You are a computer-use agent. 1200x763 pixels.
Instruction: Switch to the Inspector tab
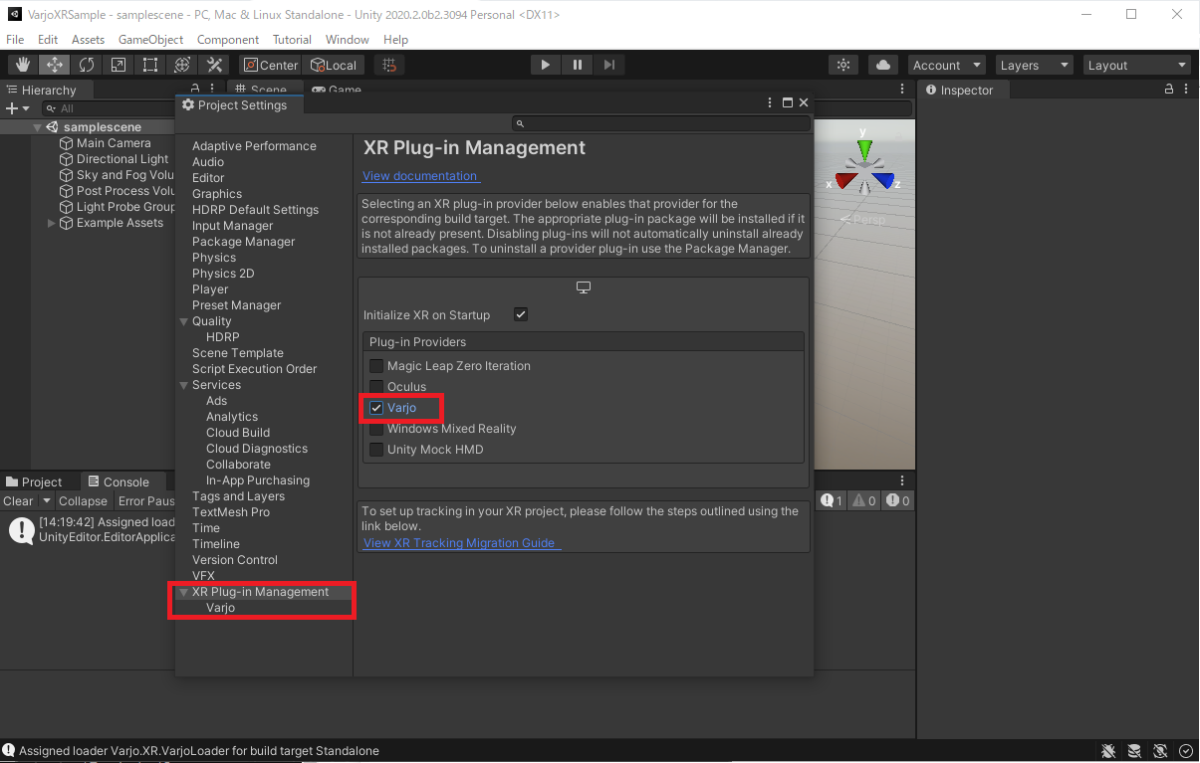960,90
